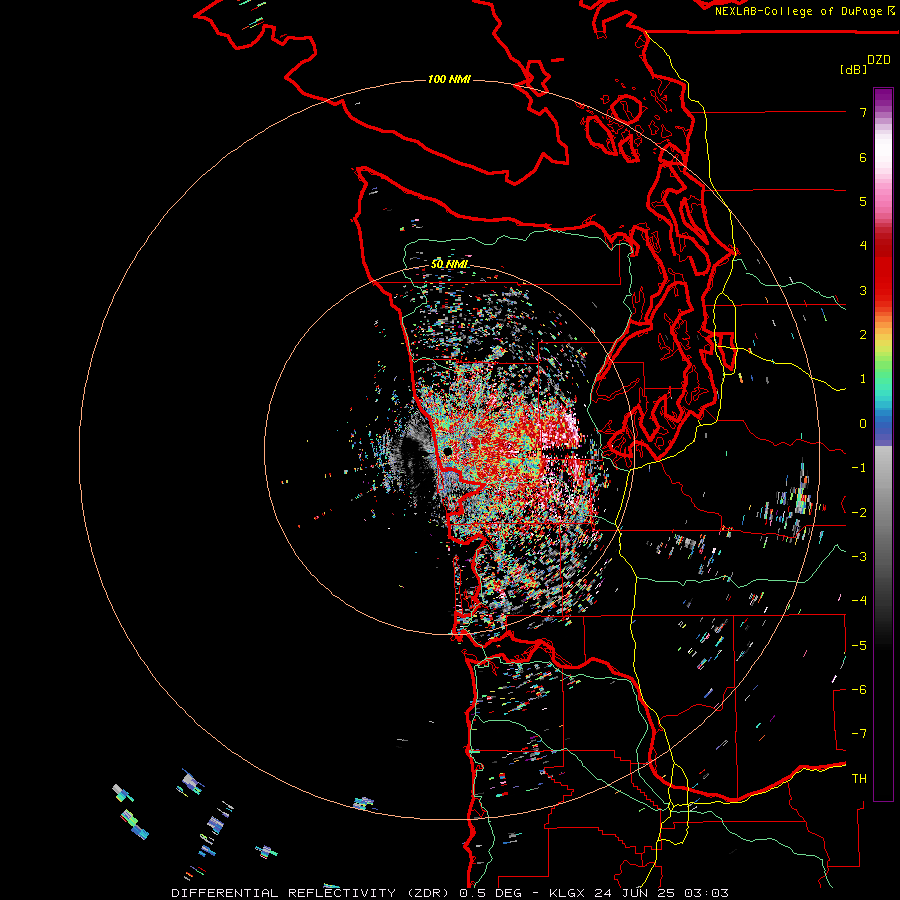Click the 50 NMI range ring label

pos(449,264)
